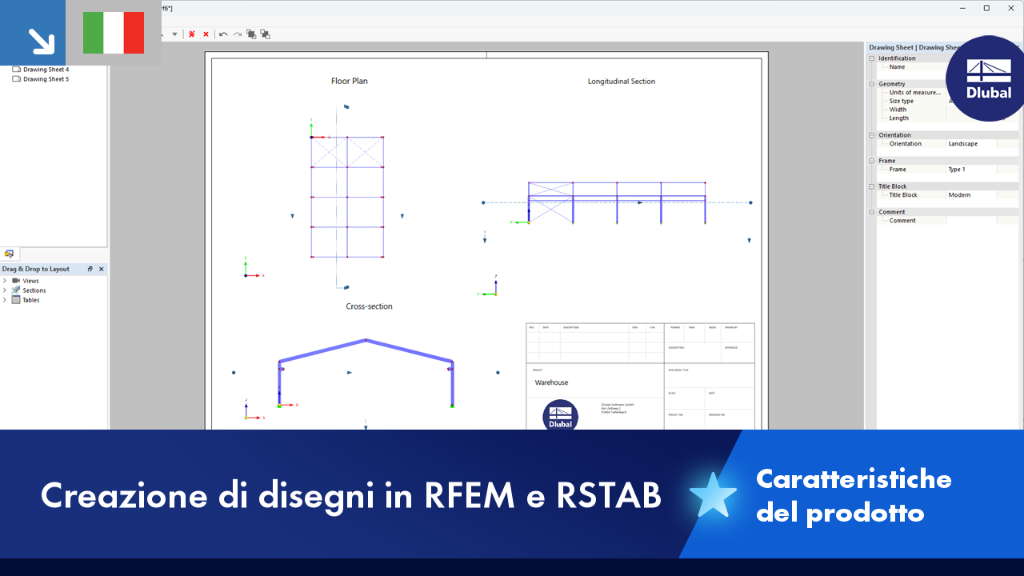Click the Dlubal logo in title block
The width and height of the screenshot is (1024, 576).
click(560, 415)
